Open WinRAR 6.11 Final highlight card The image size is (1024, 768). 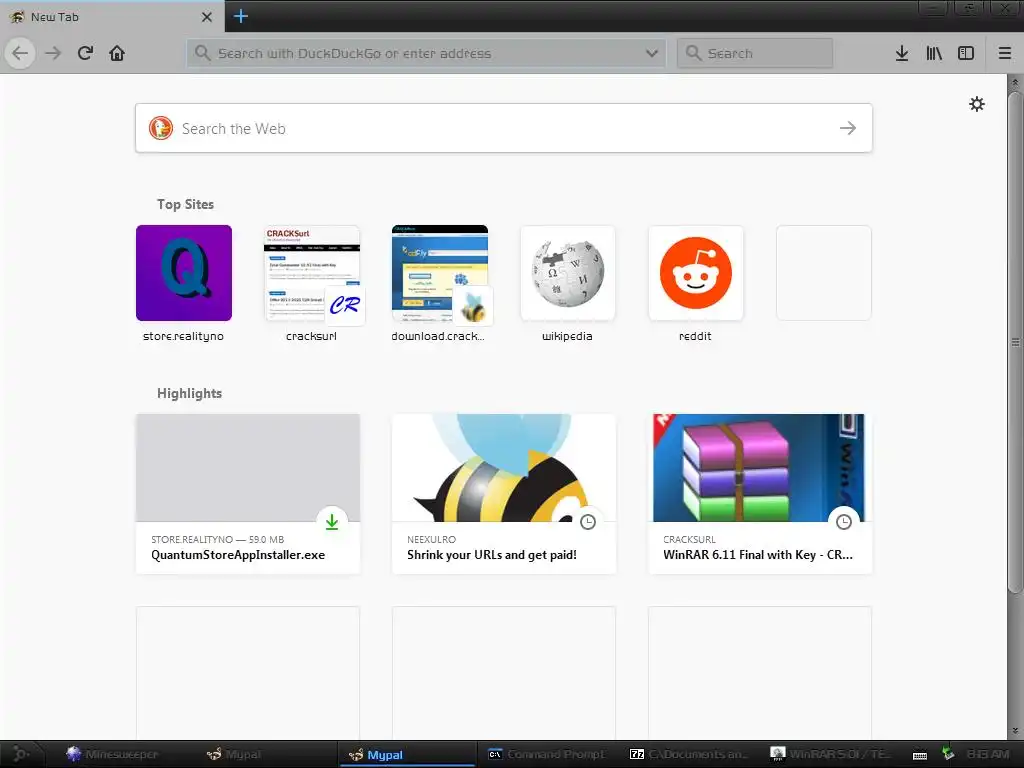[760, 494]
